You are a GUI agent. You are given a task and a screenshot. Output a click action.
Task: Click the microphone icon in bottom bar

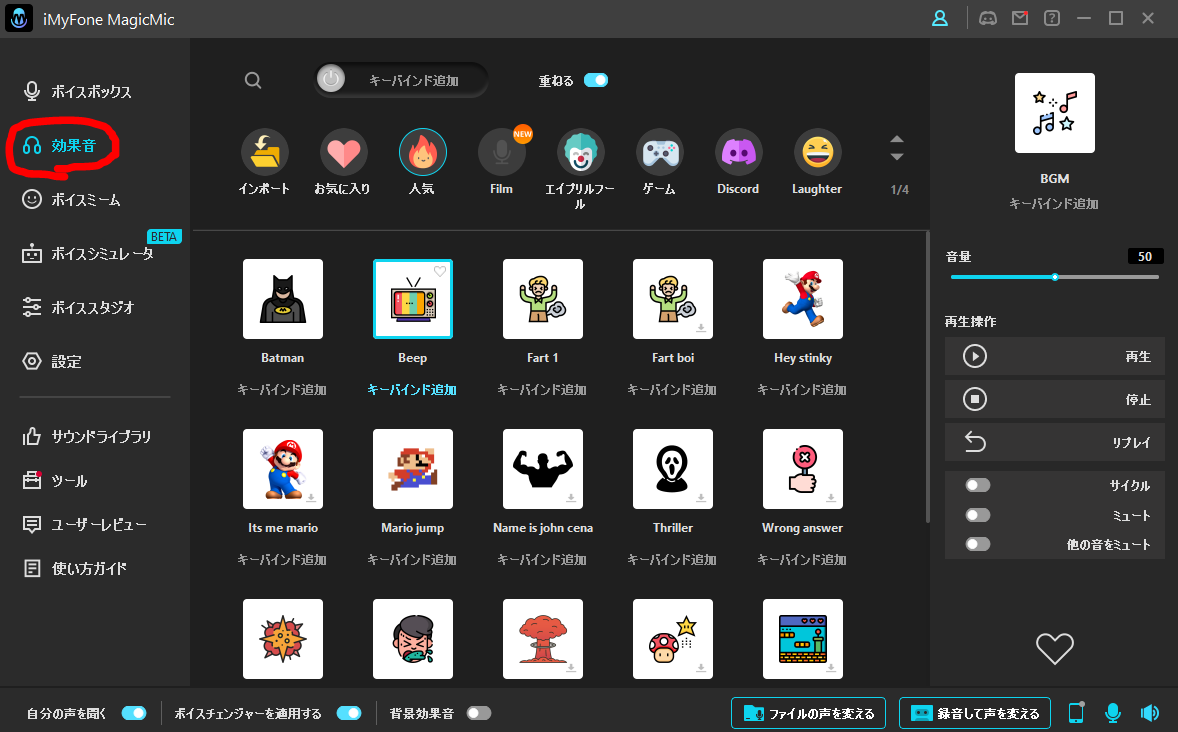pos(1113,713)
